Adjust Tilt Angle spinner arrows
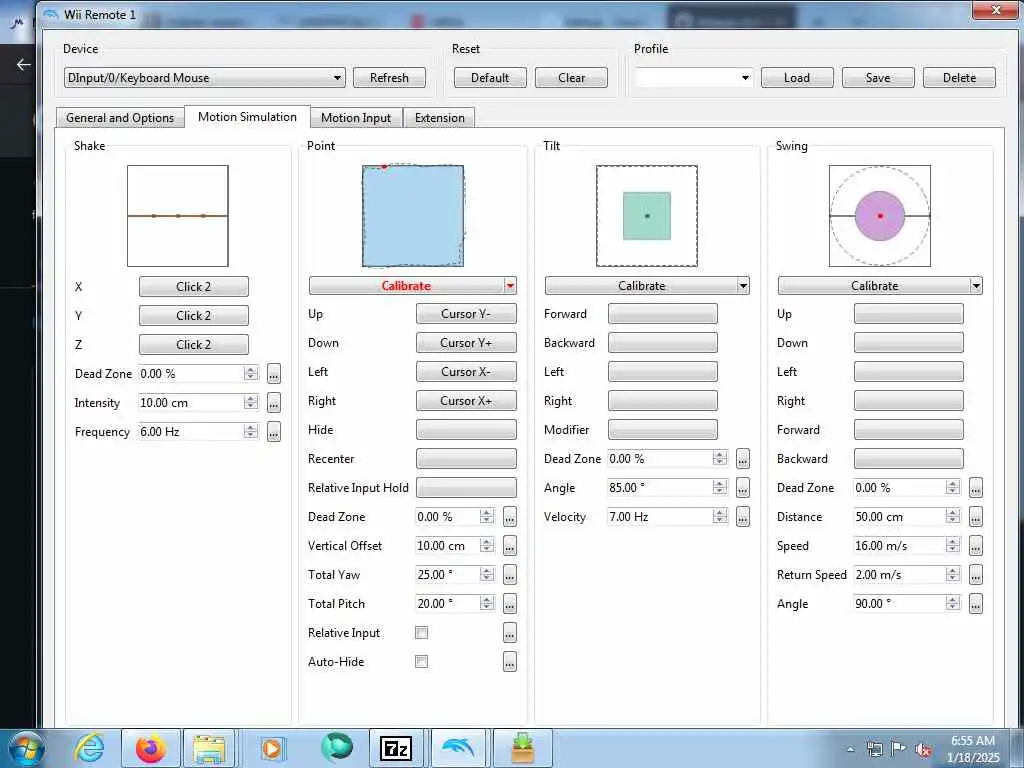 tap(720, 487)
